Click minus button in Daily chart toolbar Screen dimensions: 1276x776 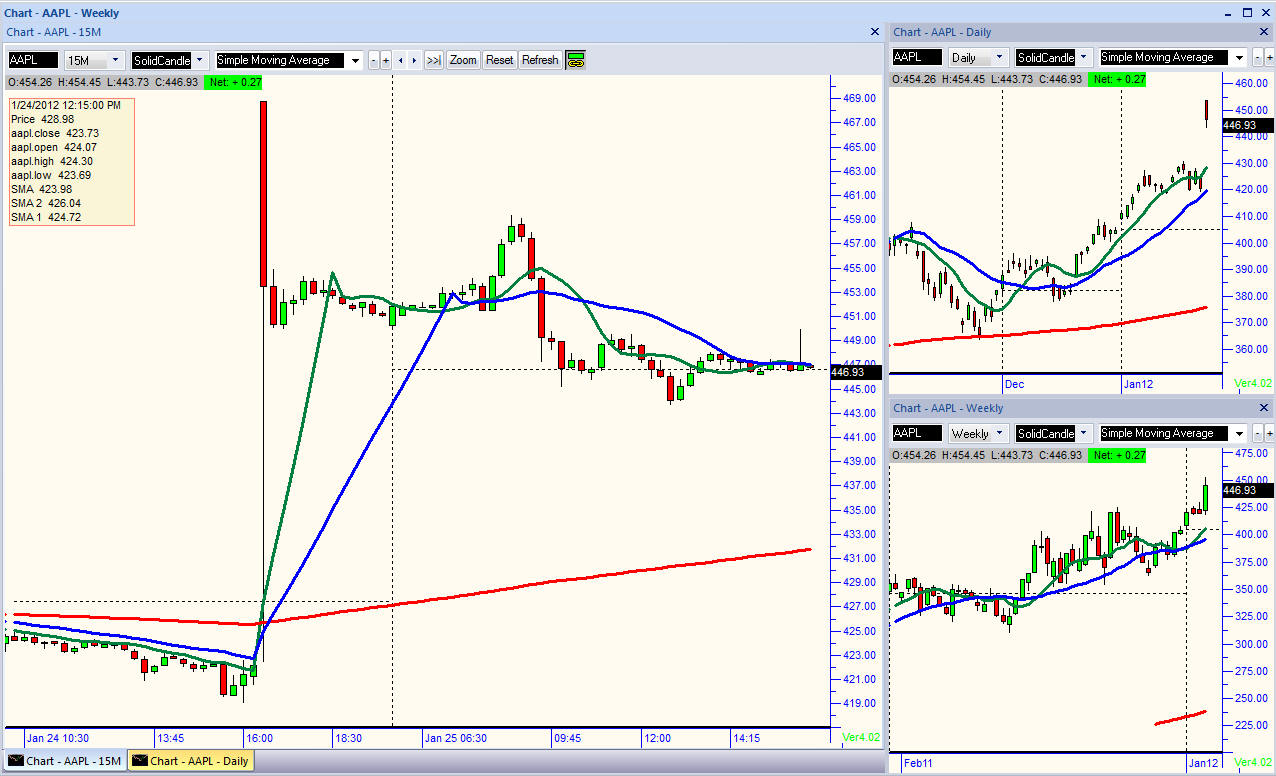pos(1257,57)
